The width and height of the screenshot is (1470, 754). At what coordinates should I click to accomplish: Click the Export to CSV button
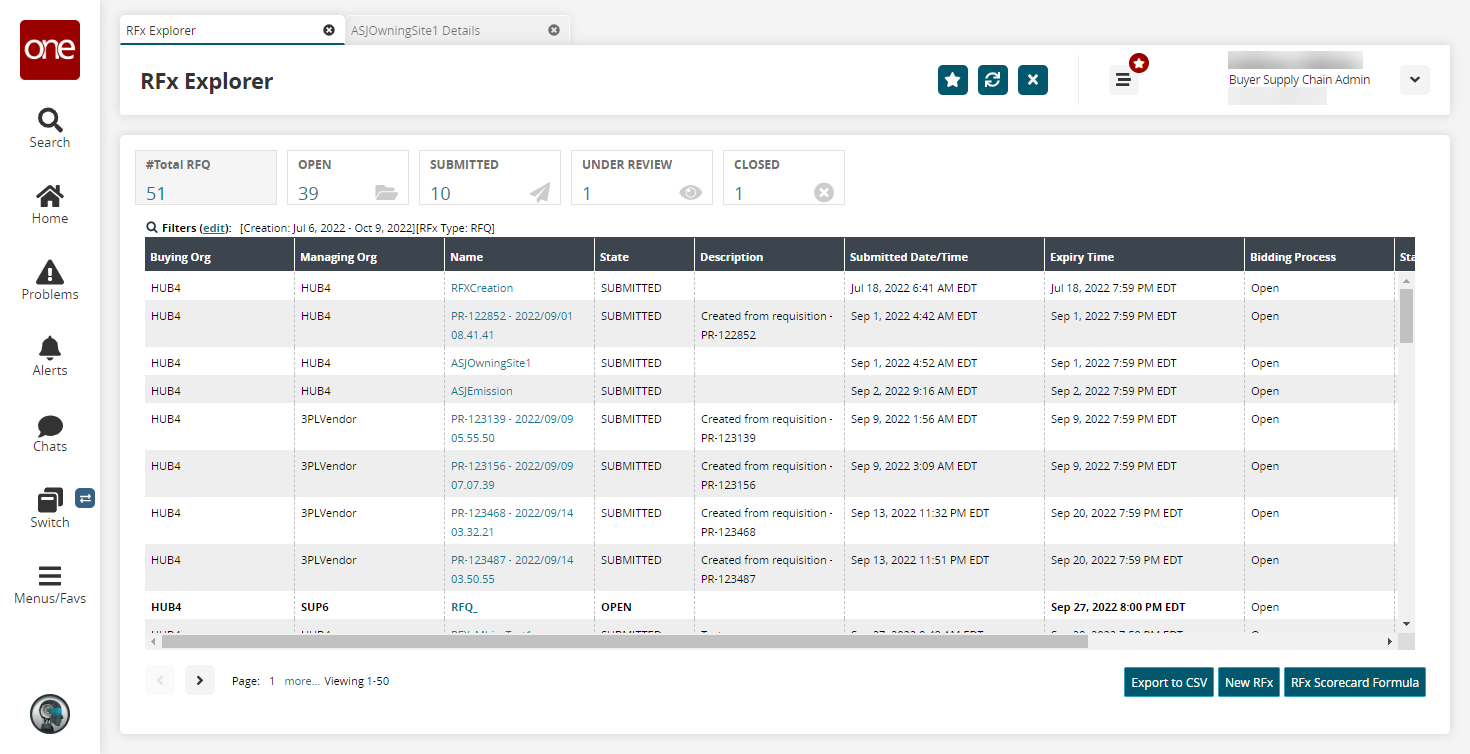[x=1168, y=682]
